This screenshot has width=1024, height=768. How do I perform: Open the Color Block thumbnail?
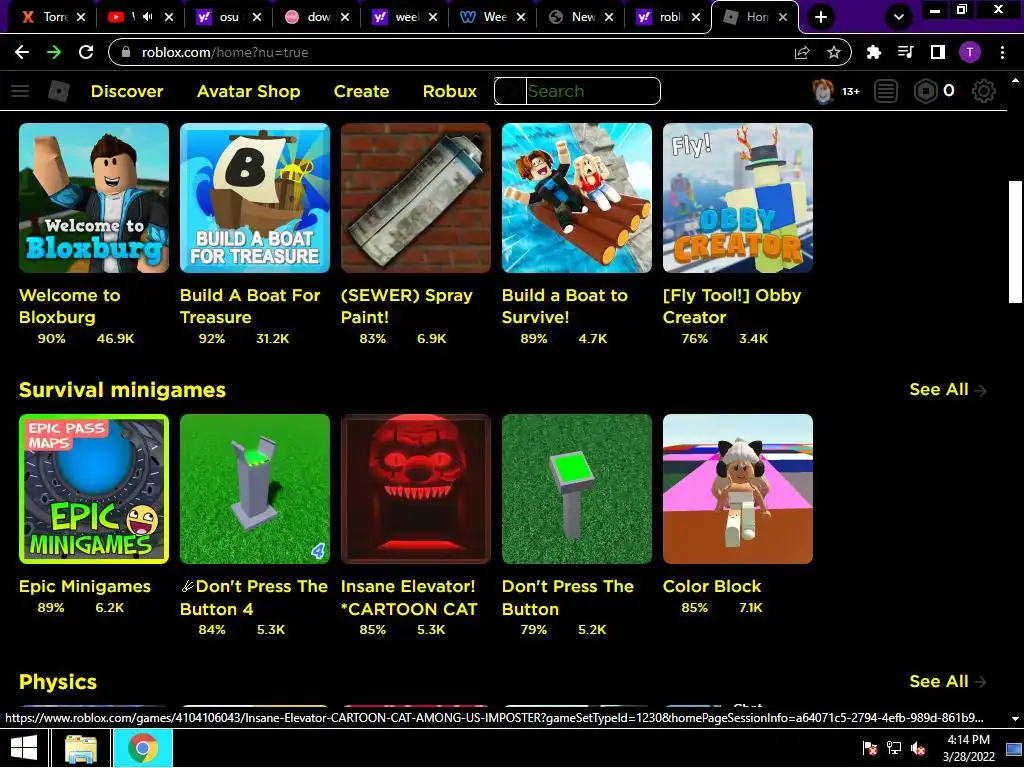tap(738, 489)
